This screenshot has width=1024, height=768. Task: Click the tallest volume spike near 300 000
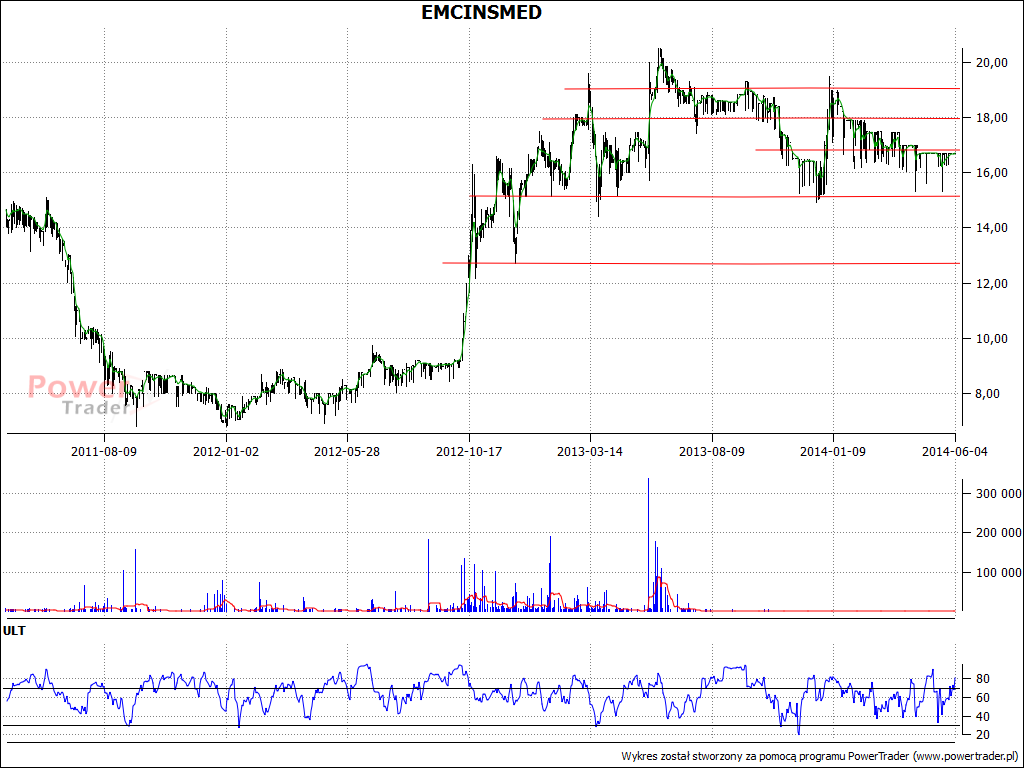pos(648,544)
